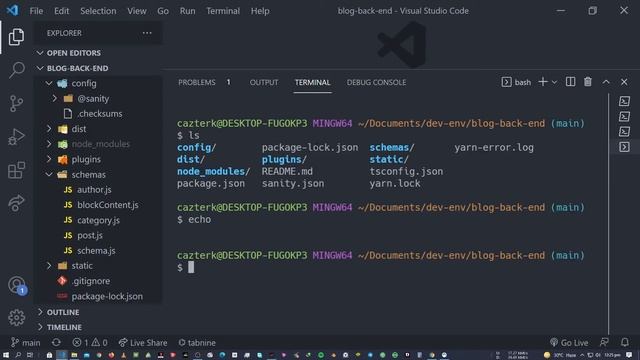Show errors and warnings in status bar

(90, 342)
